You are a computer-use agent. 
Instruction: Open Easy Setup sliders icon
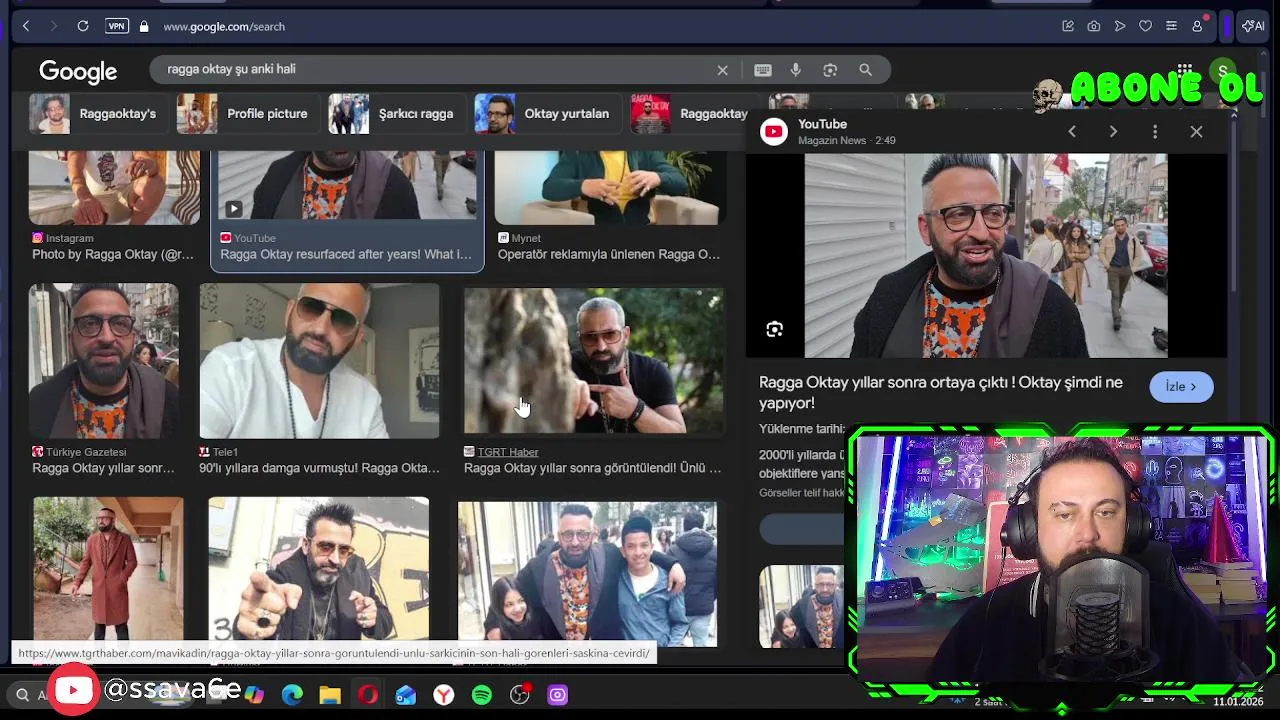(1171, 26)
